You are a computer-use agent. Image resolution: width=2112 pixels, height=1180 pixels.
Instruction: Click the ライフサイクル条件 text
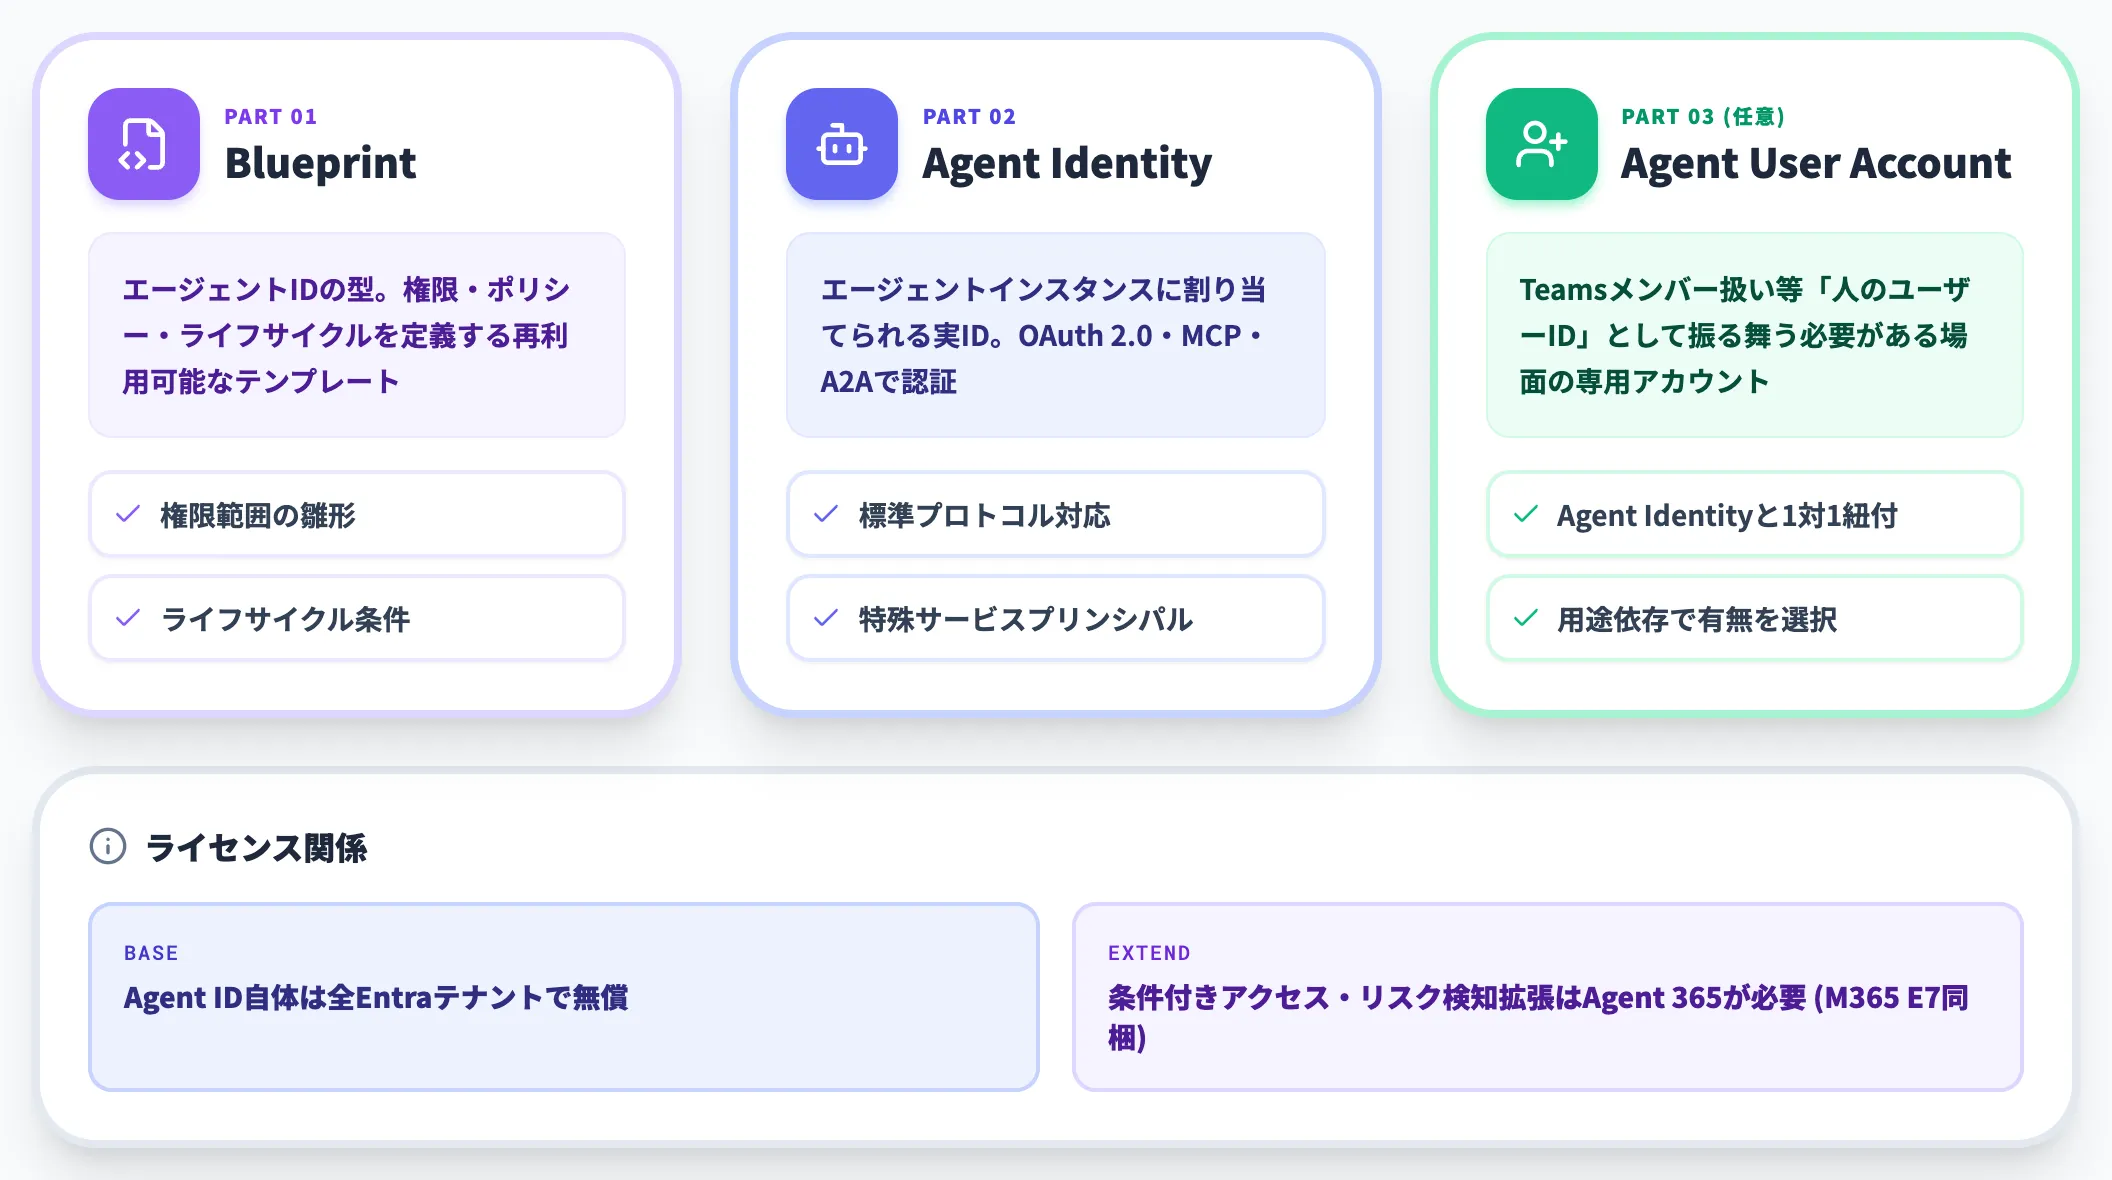tap(286, 619)
